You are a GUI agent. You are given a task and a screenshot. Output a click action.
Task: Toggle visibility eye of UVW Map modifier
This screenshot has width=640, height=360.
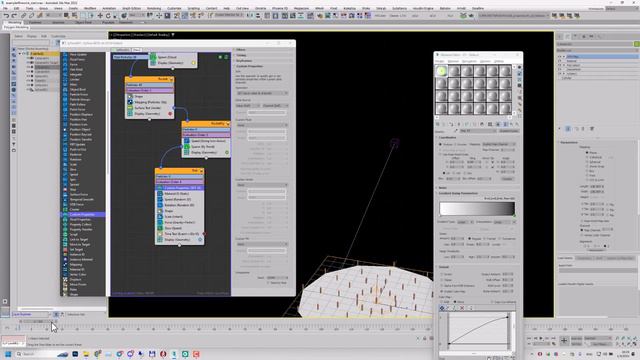click(x=560, y=57)
